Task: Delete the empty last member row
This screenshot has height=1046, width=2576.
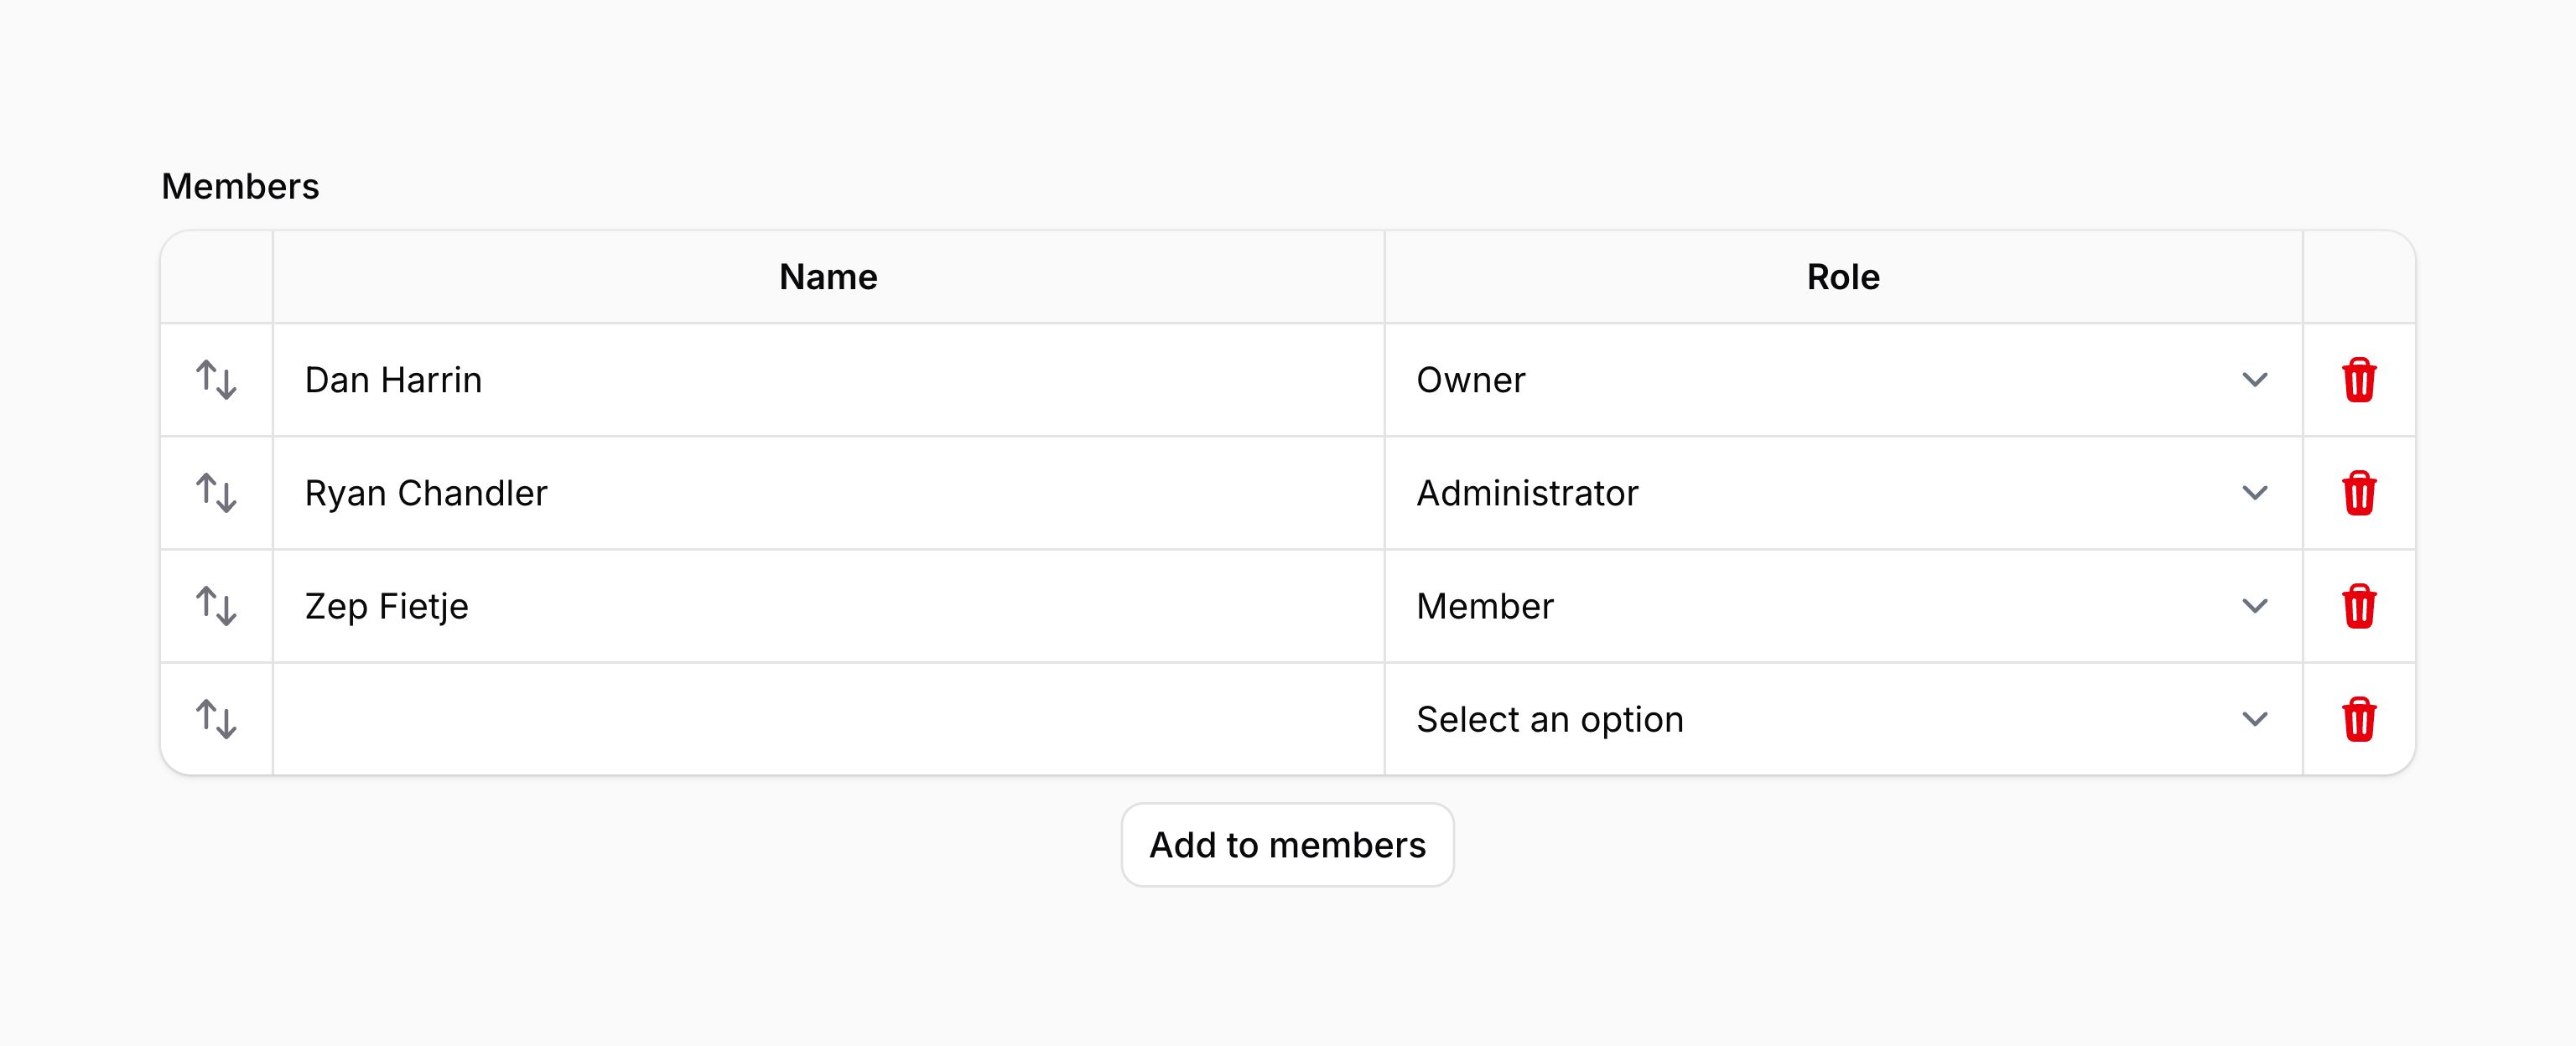Action: click(x=2358, y=719)
